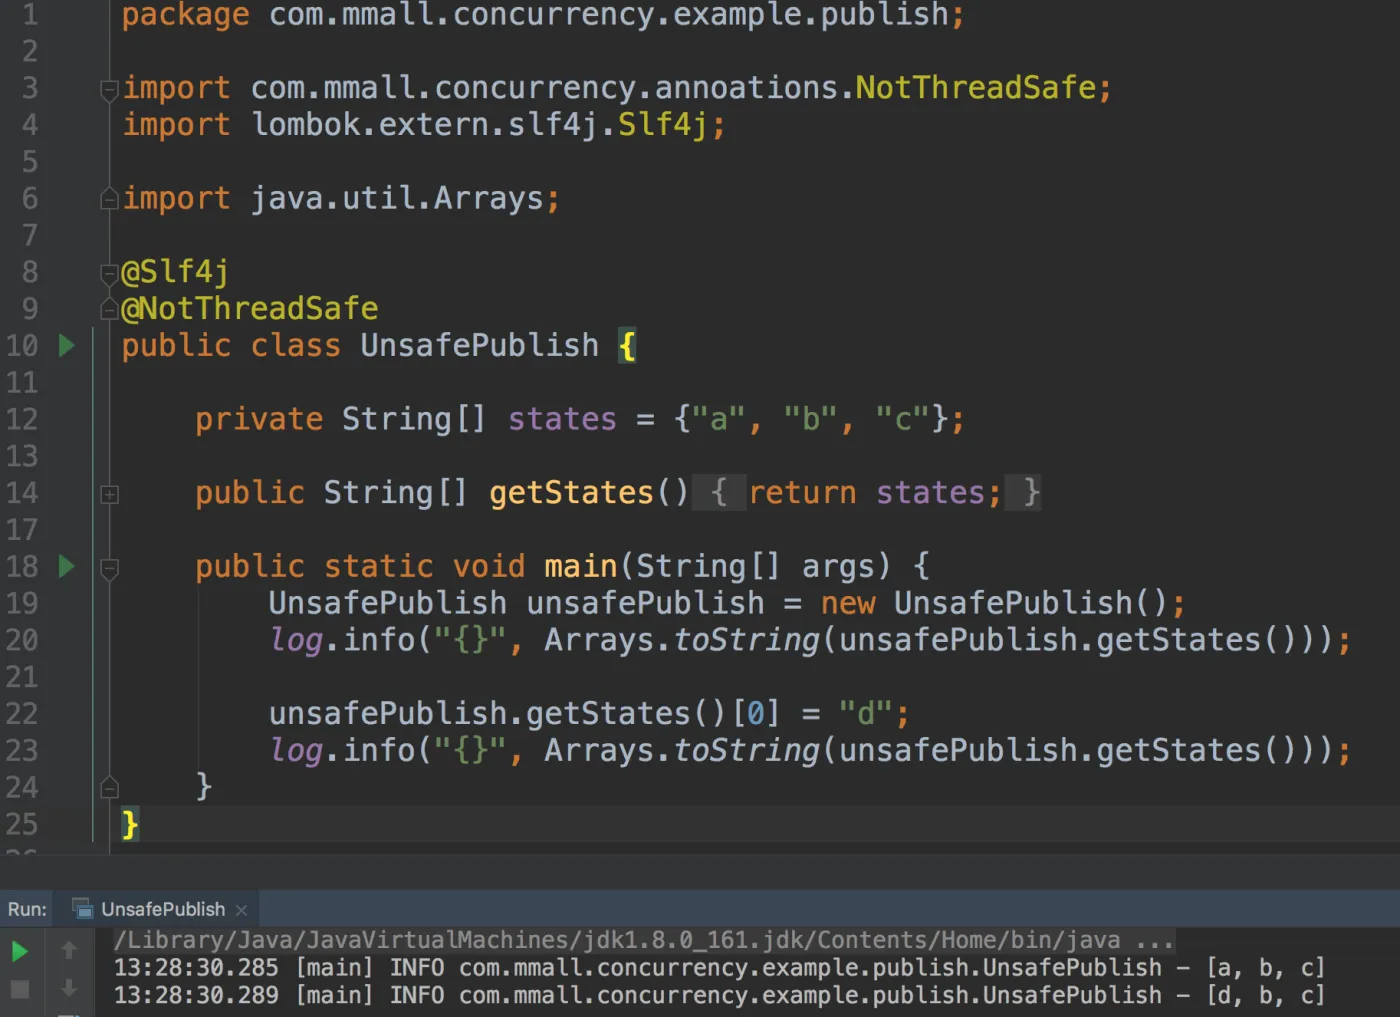Stop the running process
This screenshot has height=1017, width=1400.
[19, 989]
